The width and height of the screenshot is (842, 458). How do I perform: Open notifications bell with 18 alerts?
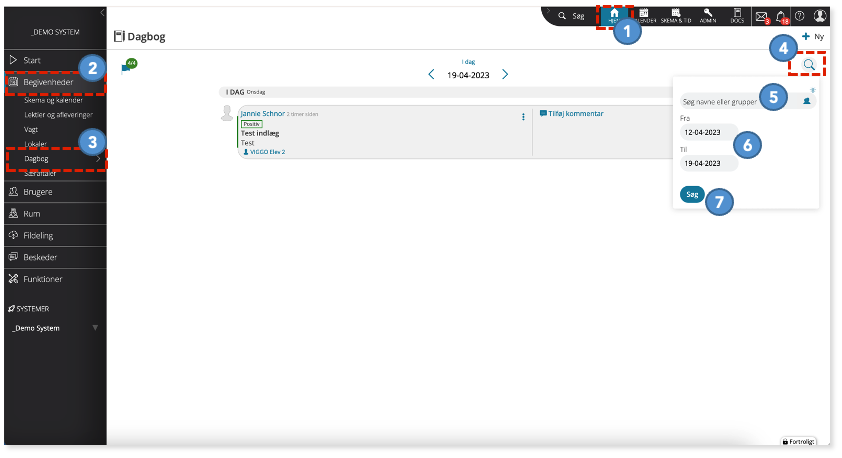[x=782, y=17]
